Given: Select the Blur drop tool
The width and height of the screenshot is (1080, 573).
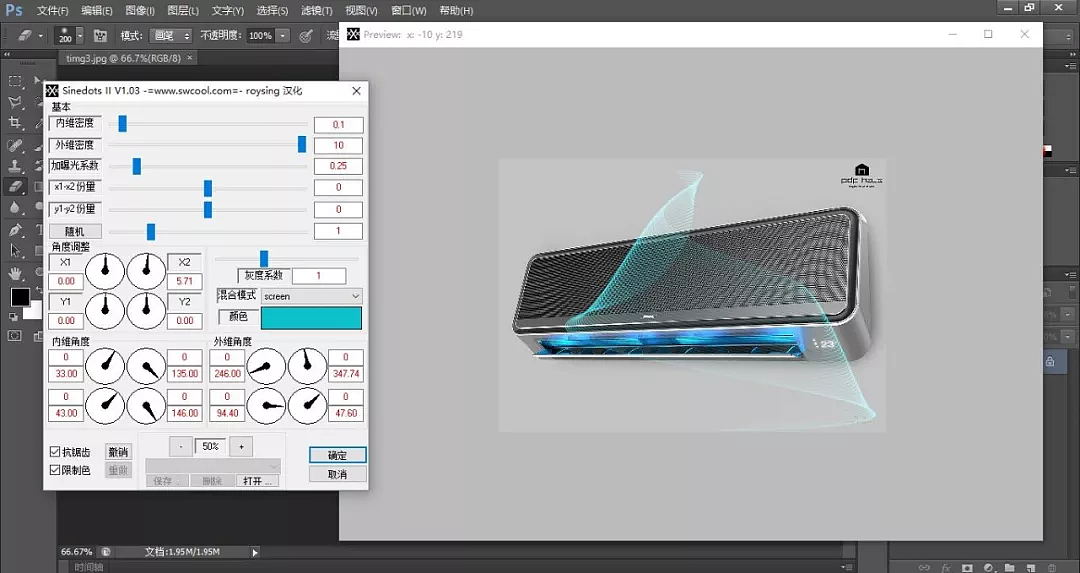Looking at the screenshot, I should (x=14, y=208).
